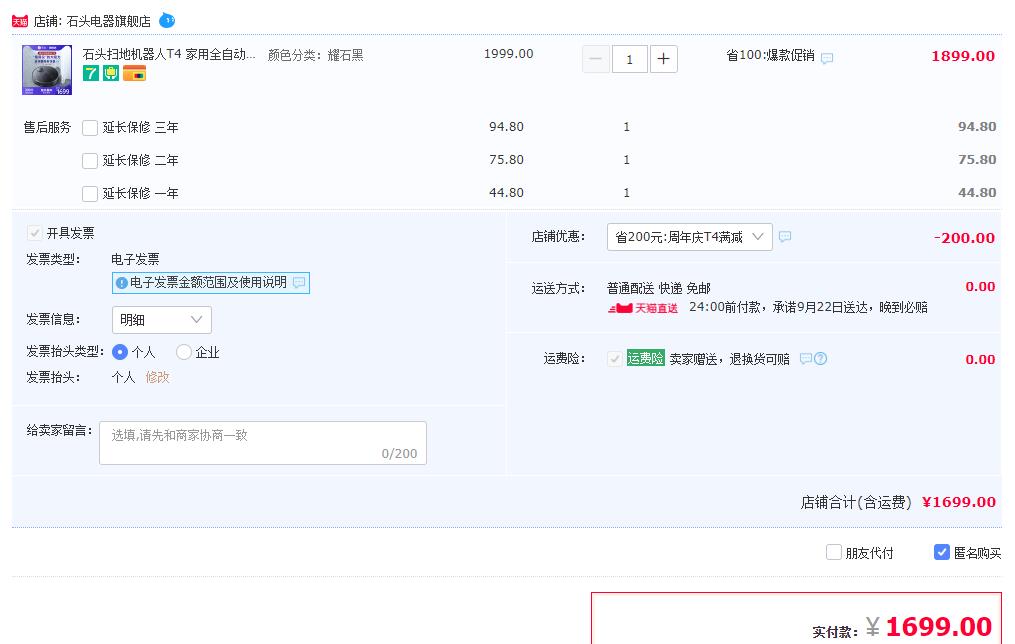Click the 卖家赠送，退换货可赔 text
This screenshot has width=1015, height=644.
730,359
